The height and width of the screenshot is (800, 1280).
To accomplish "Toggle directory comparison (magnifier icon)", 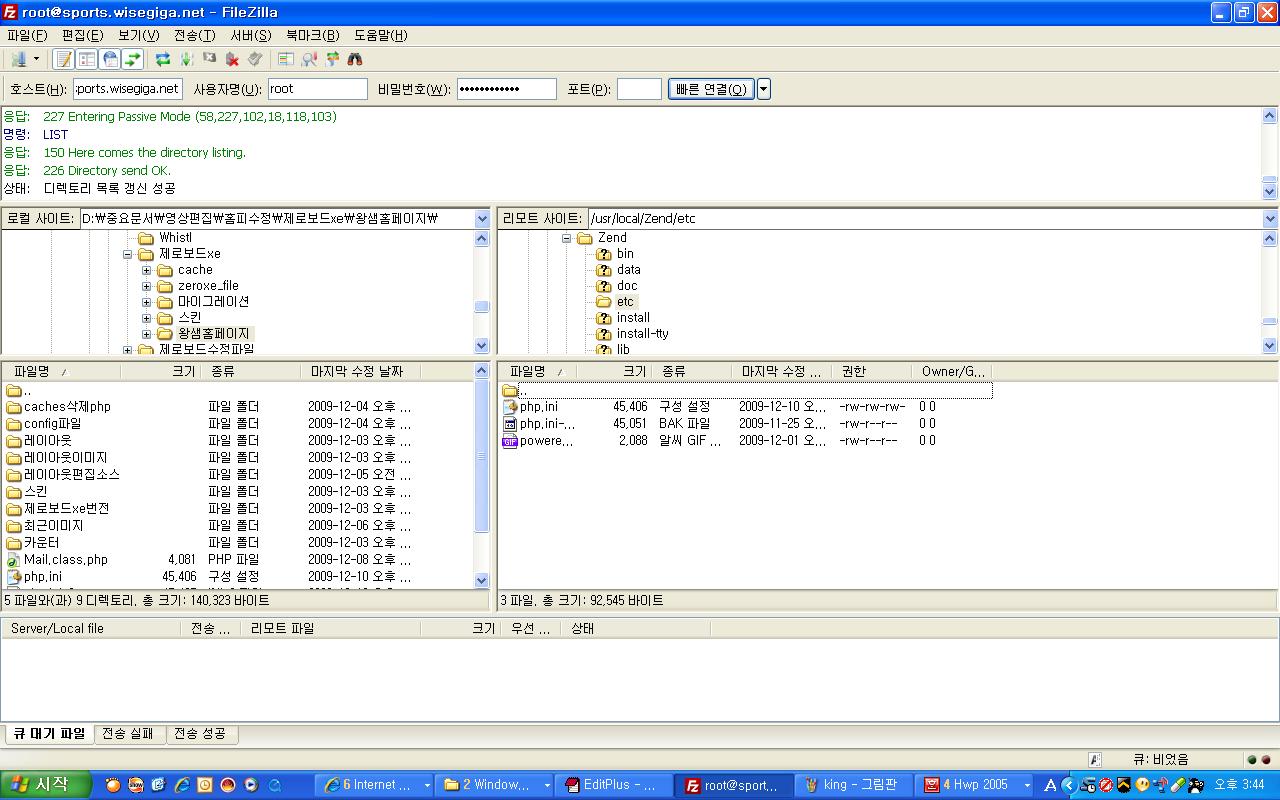I will click(x=309, y=60).
